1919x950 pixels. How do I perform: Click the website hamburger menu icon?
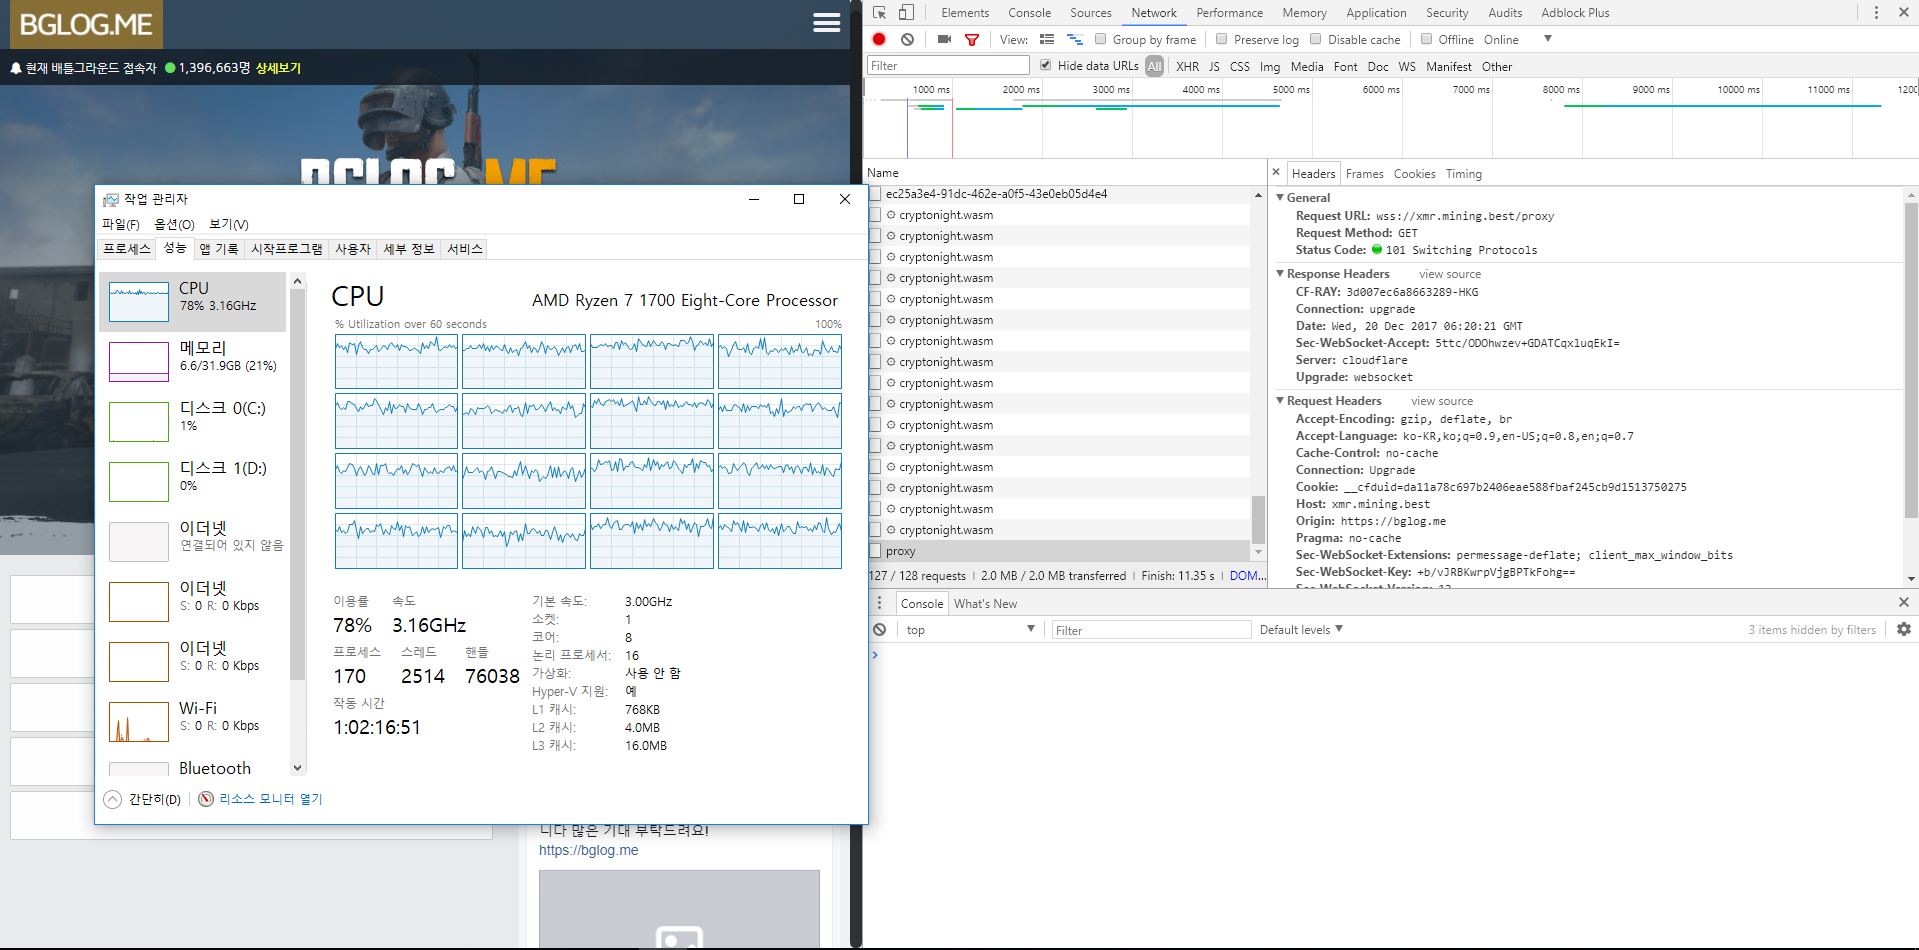tap(826, 23)
